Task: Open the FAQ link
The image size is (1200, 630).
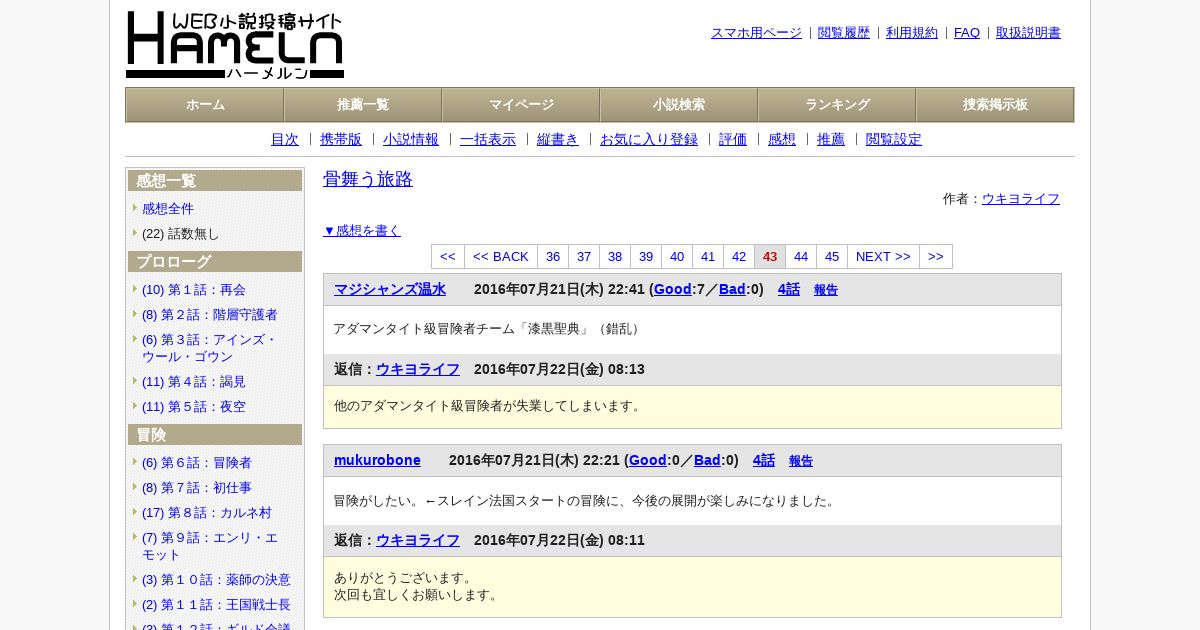Action: pos(967,32)
